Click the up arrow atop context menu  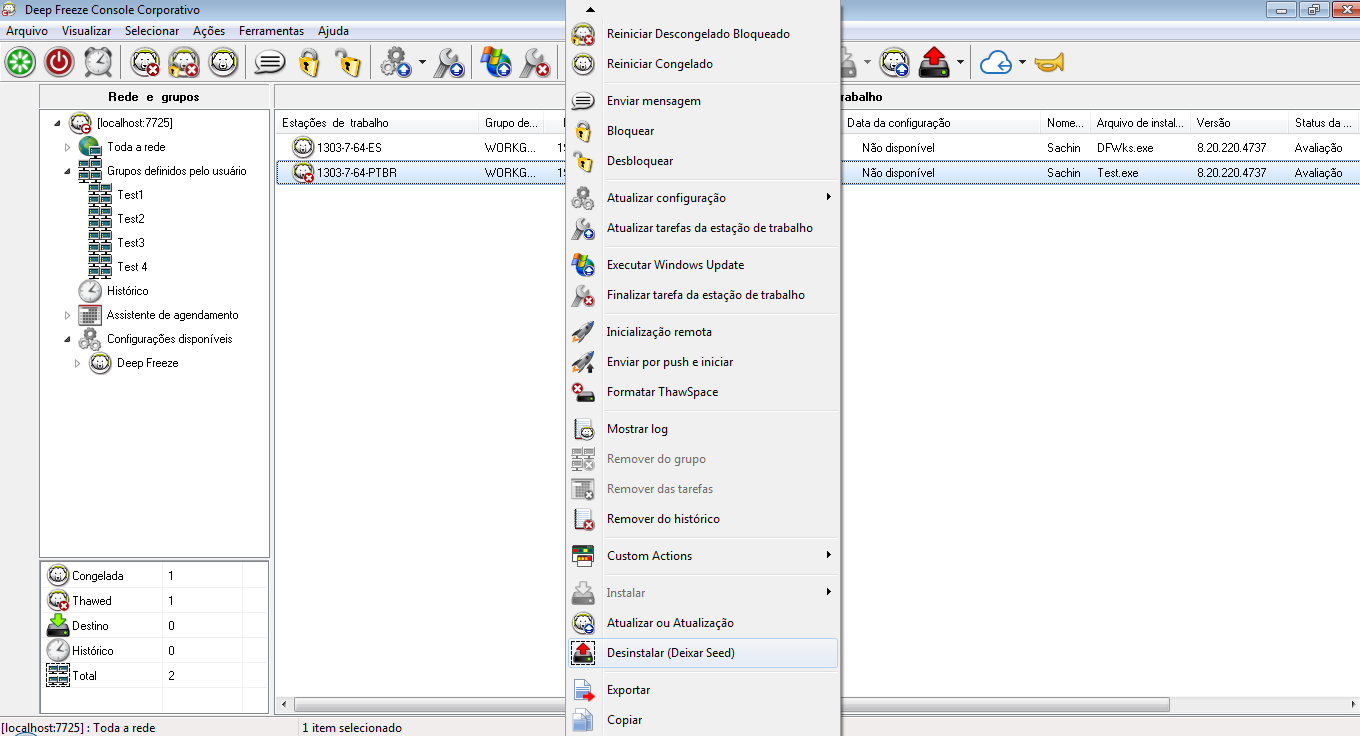[x=590, y=9]
